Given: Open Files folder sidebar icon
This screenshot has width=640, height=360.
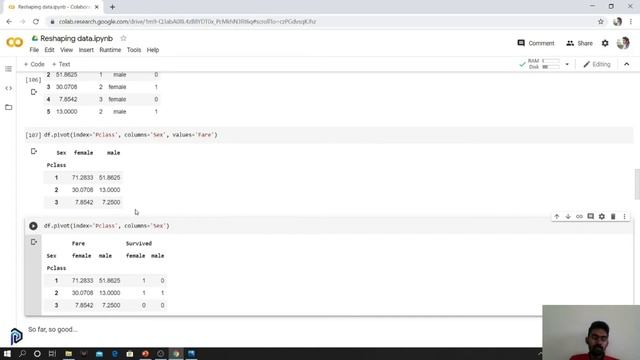Looking at the screenshot, I should (x=9, y=107).
